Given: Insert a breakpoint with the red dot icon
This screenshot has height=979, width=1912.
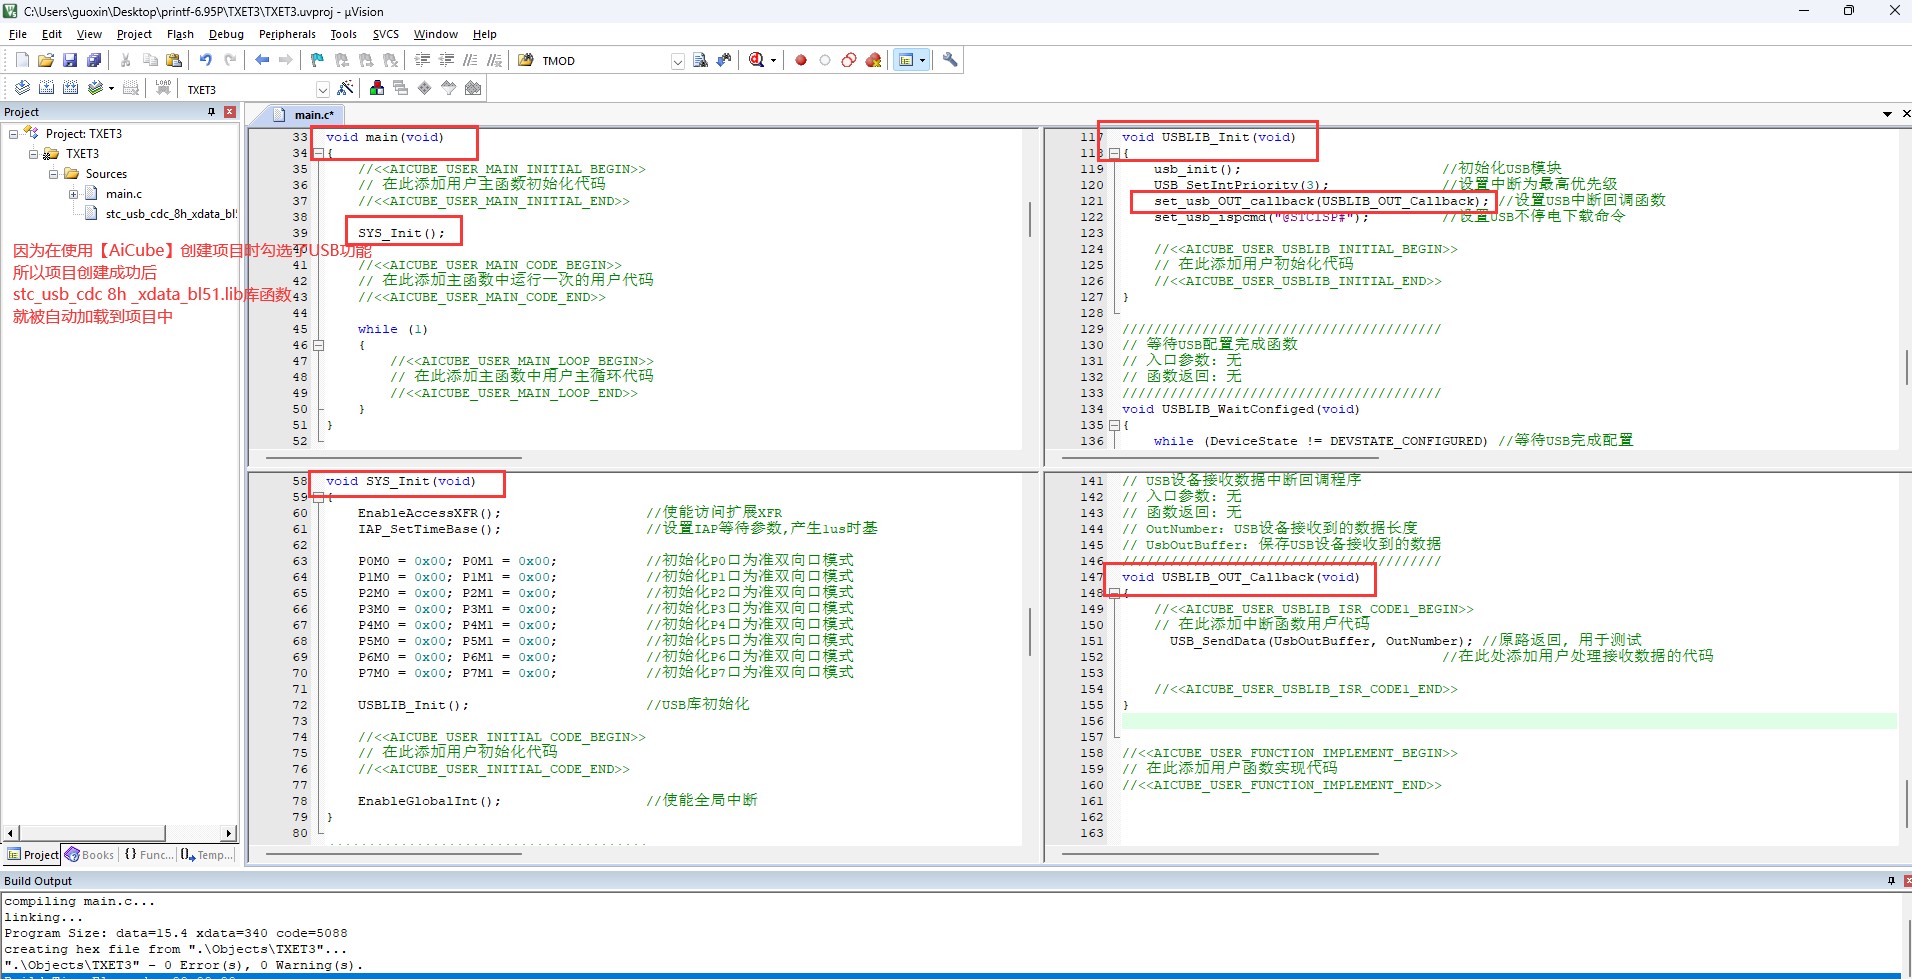Looking at the screenshot, I should point(801,60).
